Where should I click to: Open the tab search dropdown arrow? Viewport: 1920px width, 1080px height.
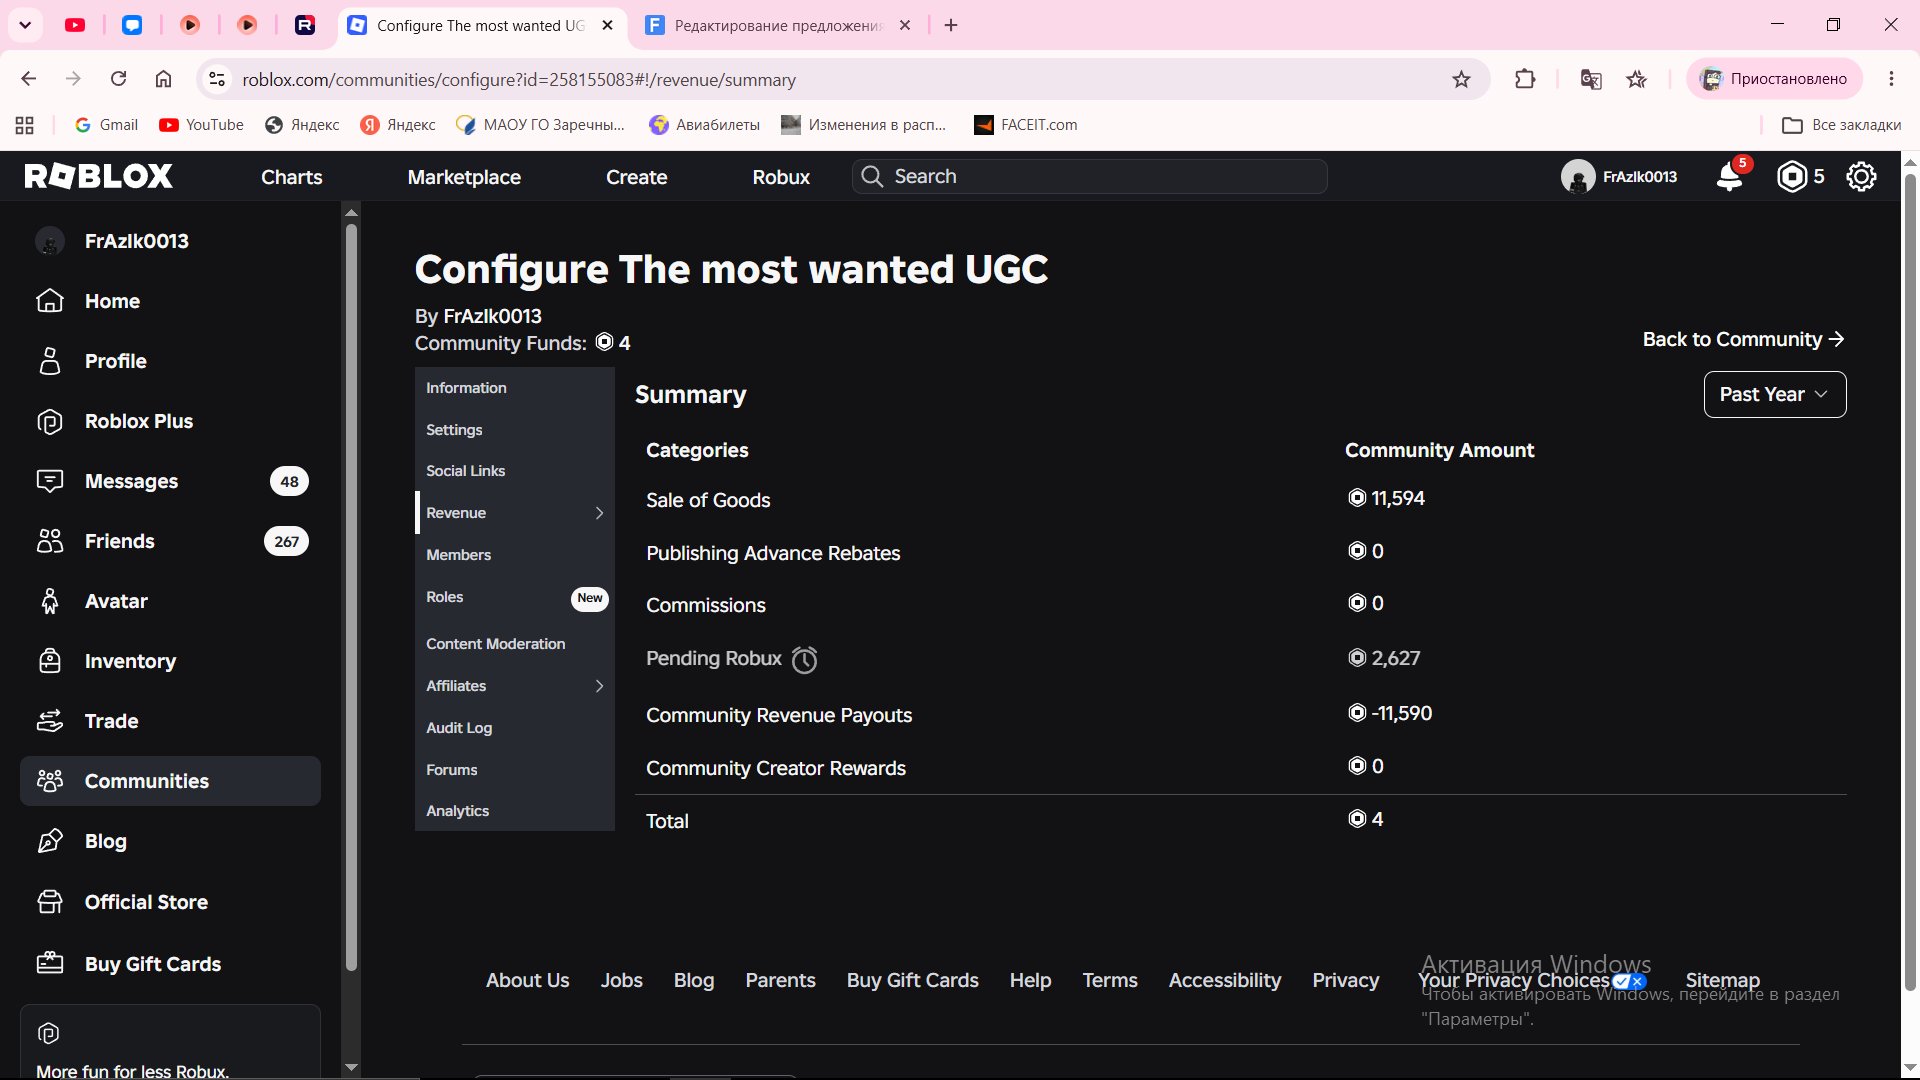tap(25, 25)
